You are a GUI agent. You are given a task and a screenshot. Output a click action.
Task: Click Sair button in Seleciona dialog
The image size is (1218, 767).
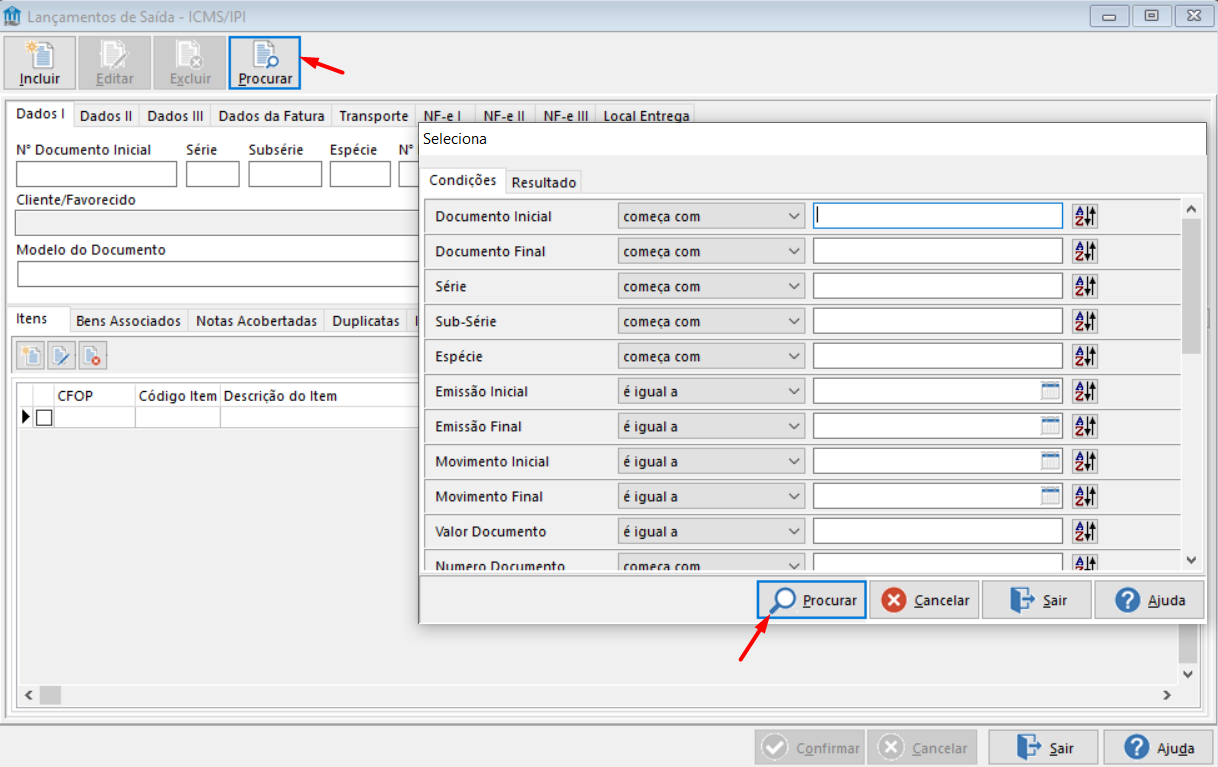(x=1037, y=600)
